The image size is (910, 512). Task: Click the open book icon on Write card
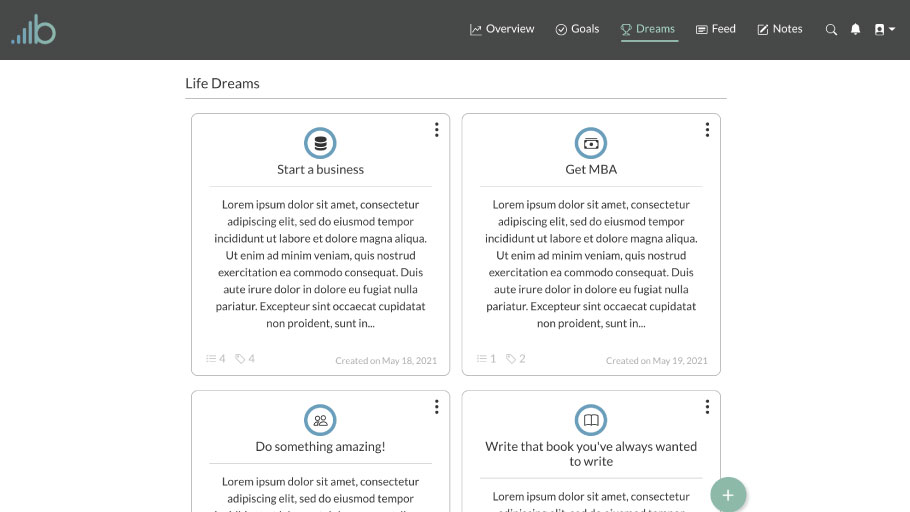coord(591,420)
